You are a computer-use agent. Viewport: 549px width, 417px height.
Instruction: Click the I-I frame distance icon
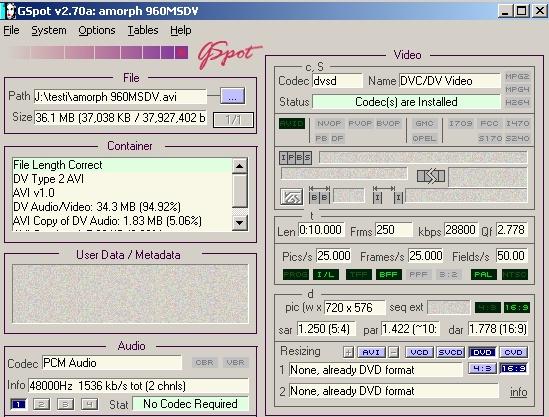click(x=388, y=195)
